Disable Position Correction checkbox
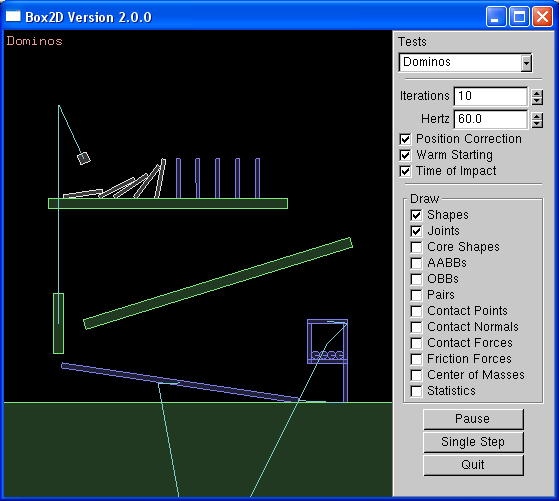559x501 pixels. (405, 139)
